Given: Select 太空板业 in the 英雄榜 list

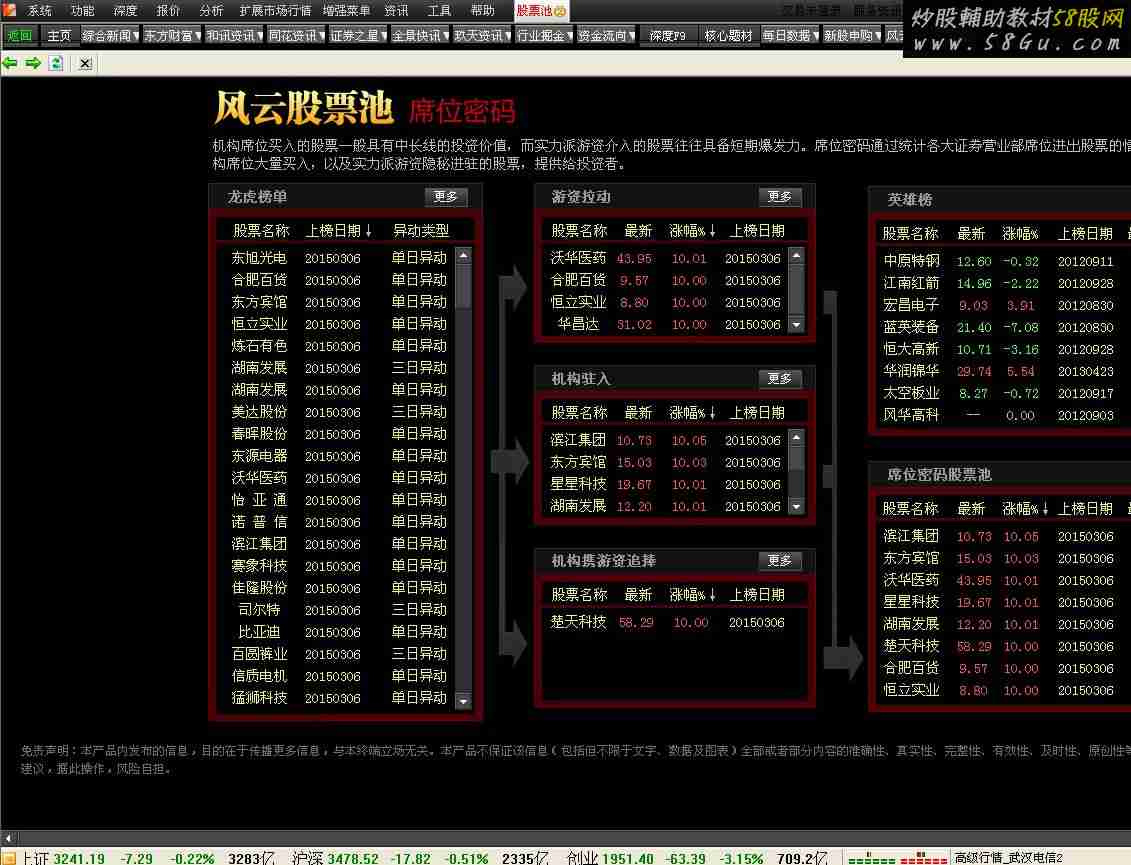Looking at the screenshot, I should pos(912,393).
